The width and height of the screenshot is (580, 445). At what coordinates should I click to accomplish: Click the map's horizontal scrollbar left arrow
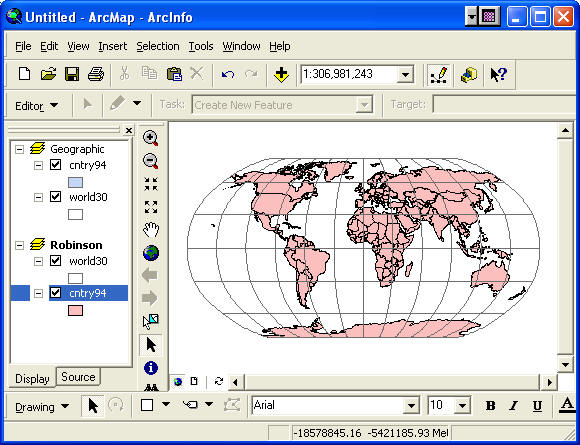(x=235, y=382)
